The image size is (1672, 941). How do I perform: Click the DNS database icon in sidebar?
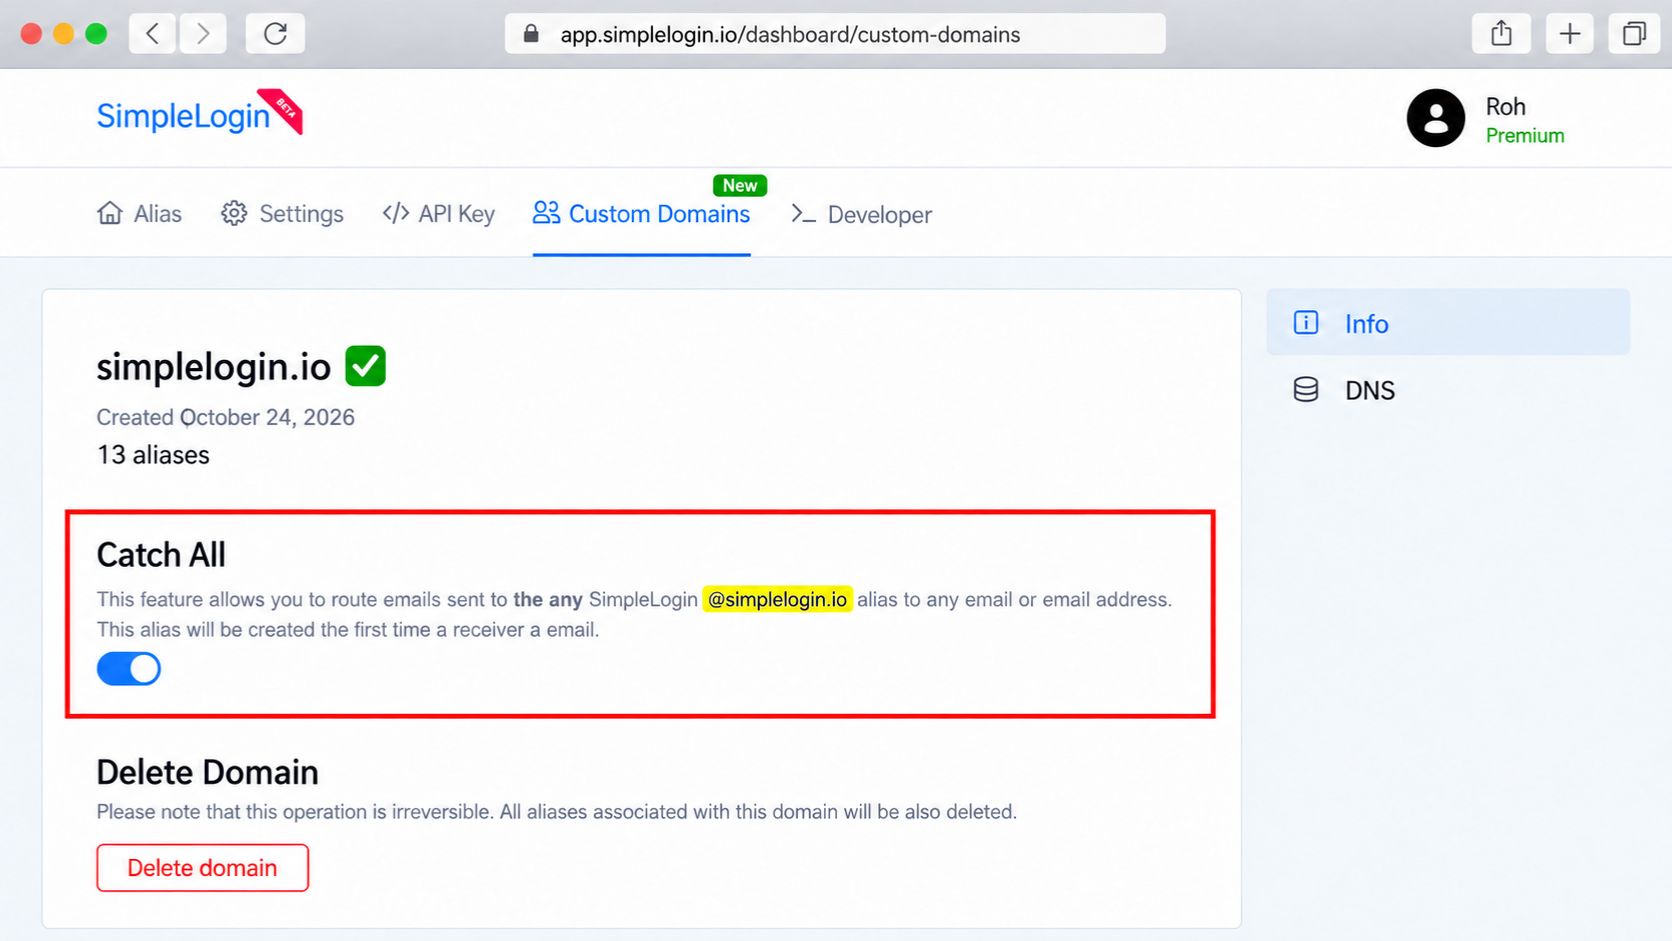tap(1306, 390)
